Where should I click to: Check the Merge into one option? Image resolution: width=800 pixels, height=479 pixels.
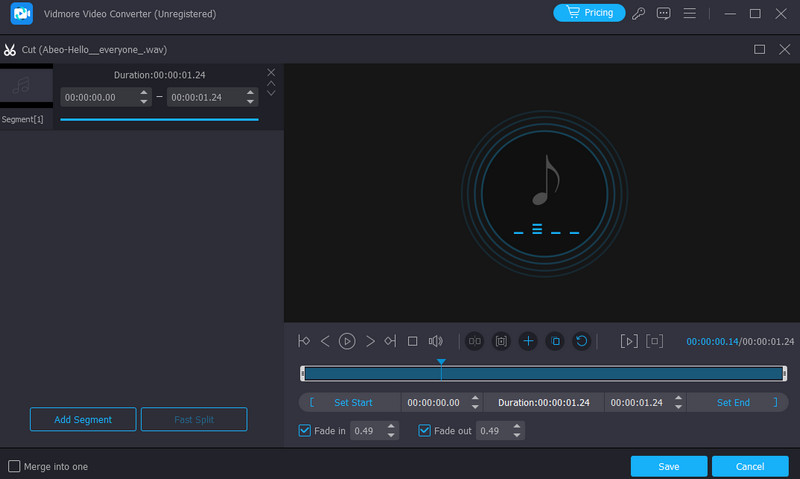pos(14,466)
